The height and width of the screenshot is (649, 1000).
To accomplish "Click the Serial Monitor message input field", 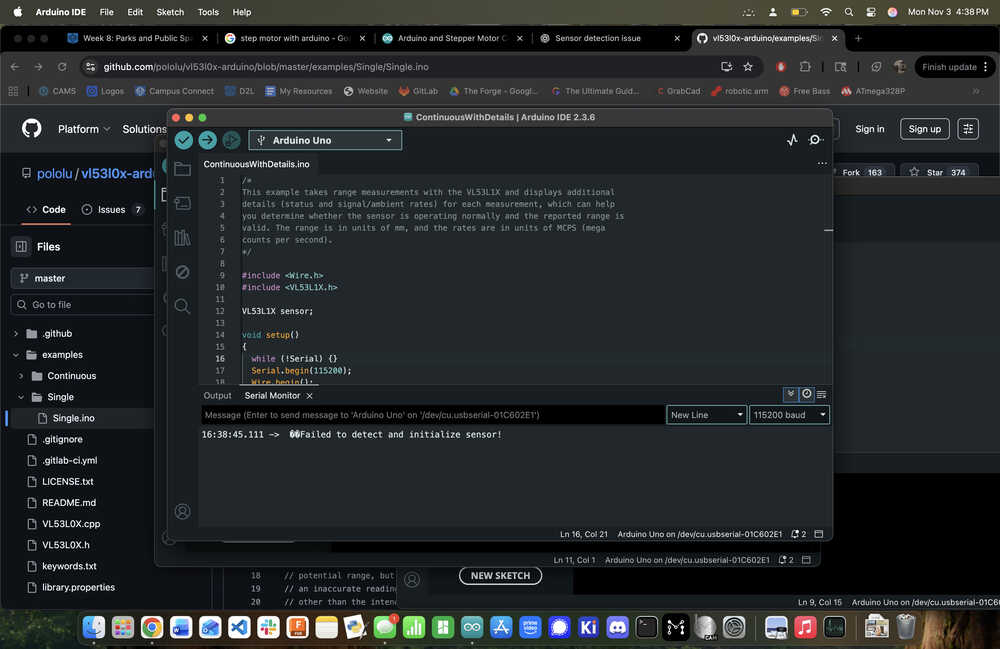I will pyautogui.click(x=432, y=415).
